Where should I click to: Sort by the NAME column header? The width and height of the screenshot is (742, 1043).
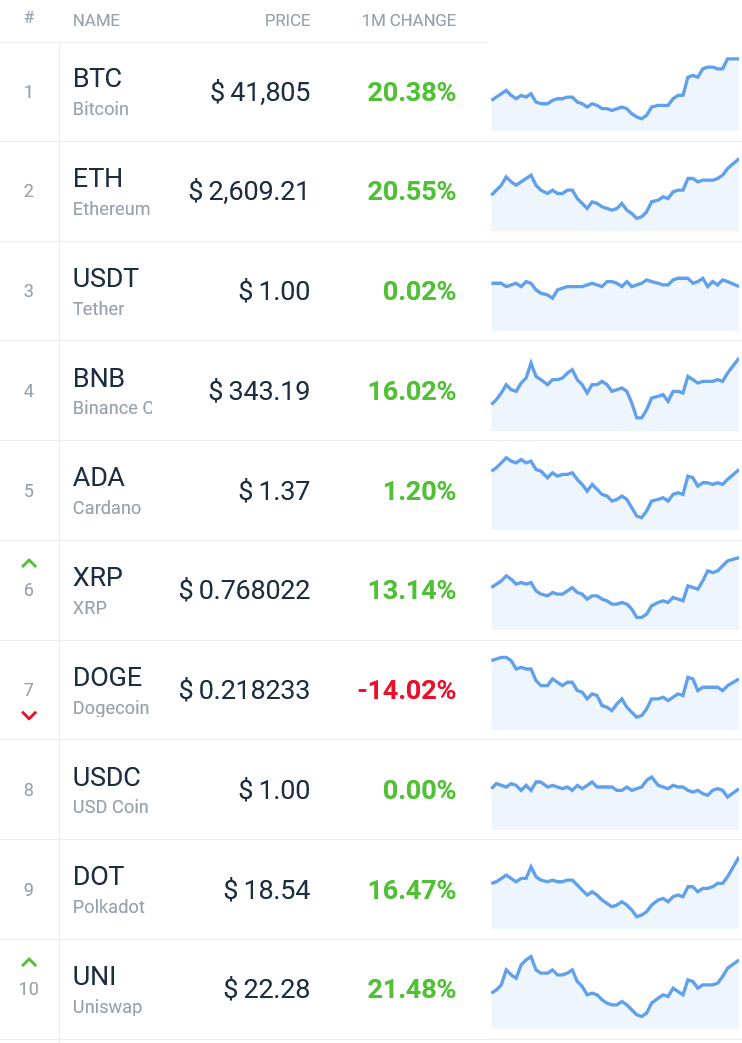pyautogui.click(x=96, y=21)
